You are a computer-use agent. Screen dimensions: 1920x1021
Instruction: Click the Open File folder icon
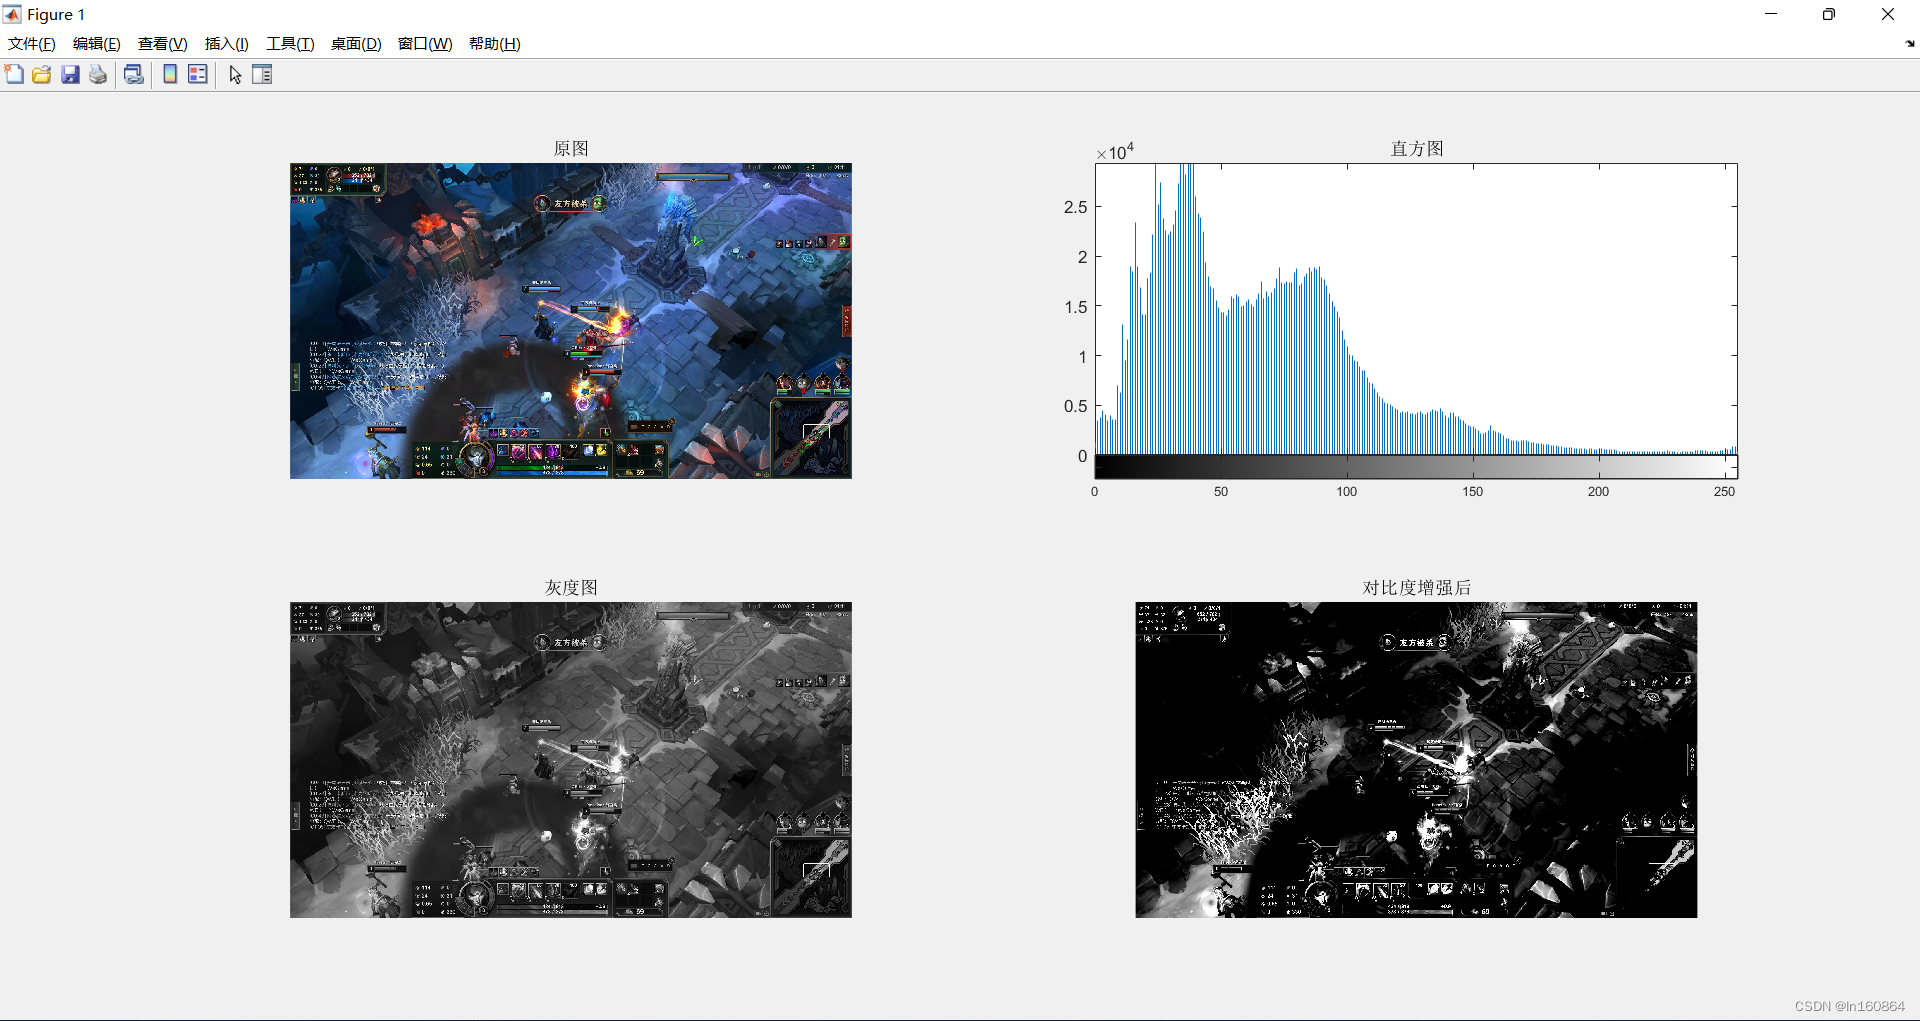coord(42,74)
